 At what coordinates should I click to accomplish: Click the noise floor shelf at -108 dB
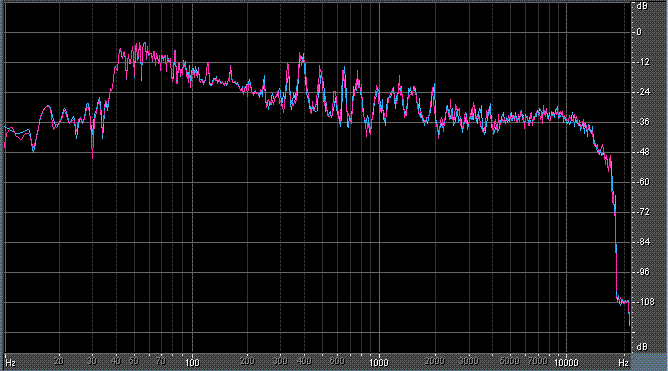[623, 302]
